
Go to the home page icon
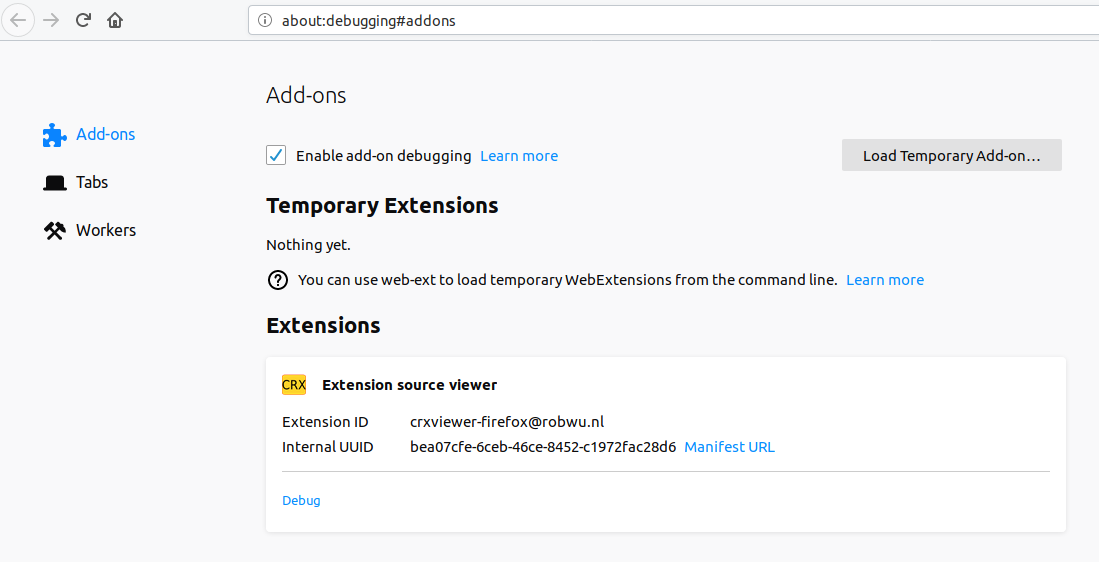pyautogui.click(x=115, y=20)
